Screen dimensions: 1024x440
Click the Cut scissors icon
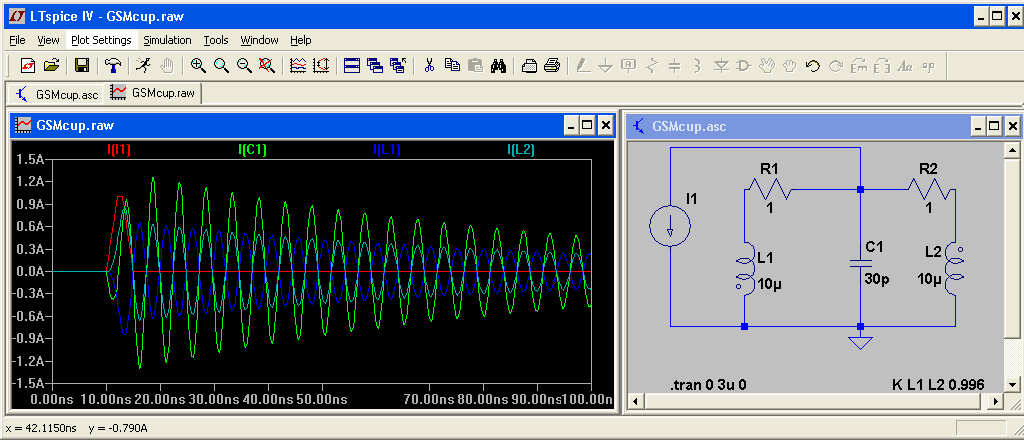(x=429, y=66)
